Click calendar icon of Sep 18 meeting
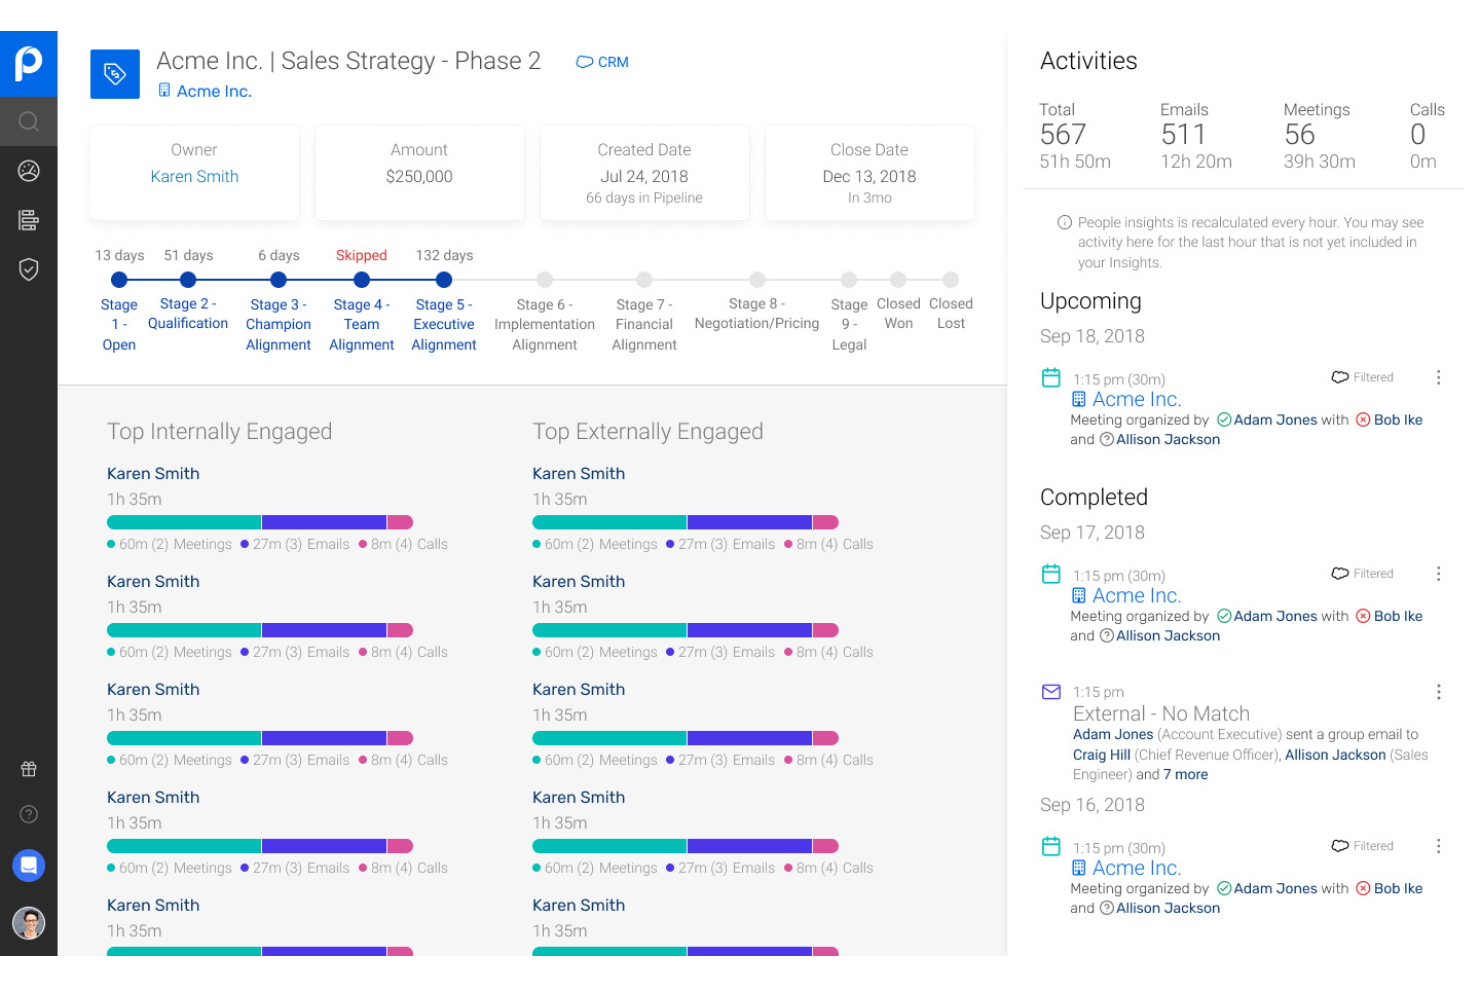Image resolution: width=1480 pixels, height=987 pixels. pos(1051,377)
